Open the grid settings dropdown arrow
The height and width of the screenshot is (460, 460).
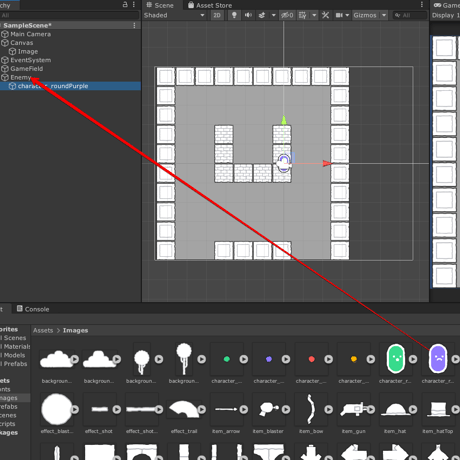click(x=314, y=15)
